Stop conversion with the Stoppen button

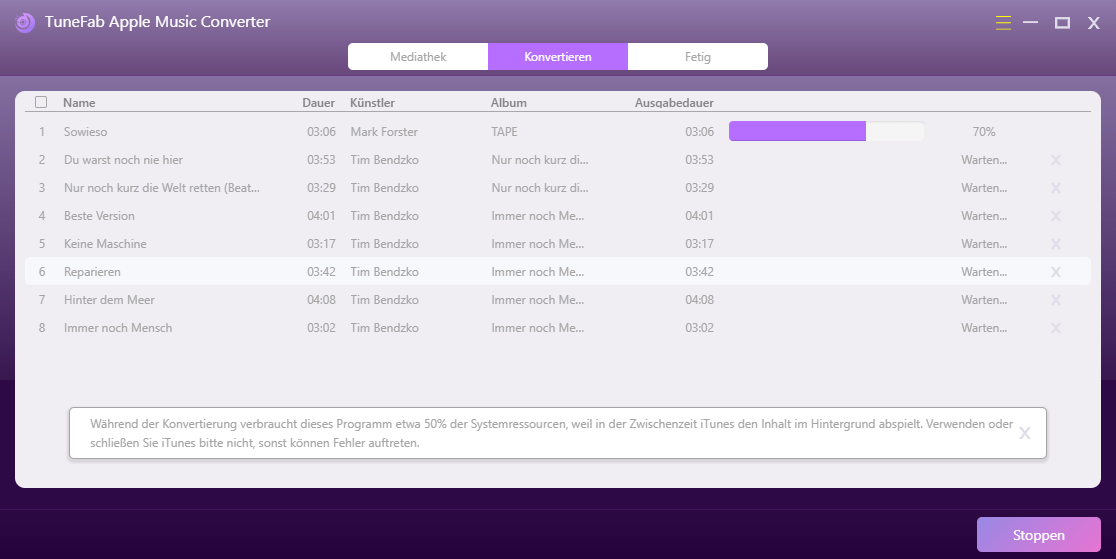[1038, 535]
